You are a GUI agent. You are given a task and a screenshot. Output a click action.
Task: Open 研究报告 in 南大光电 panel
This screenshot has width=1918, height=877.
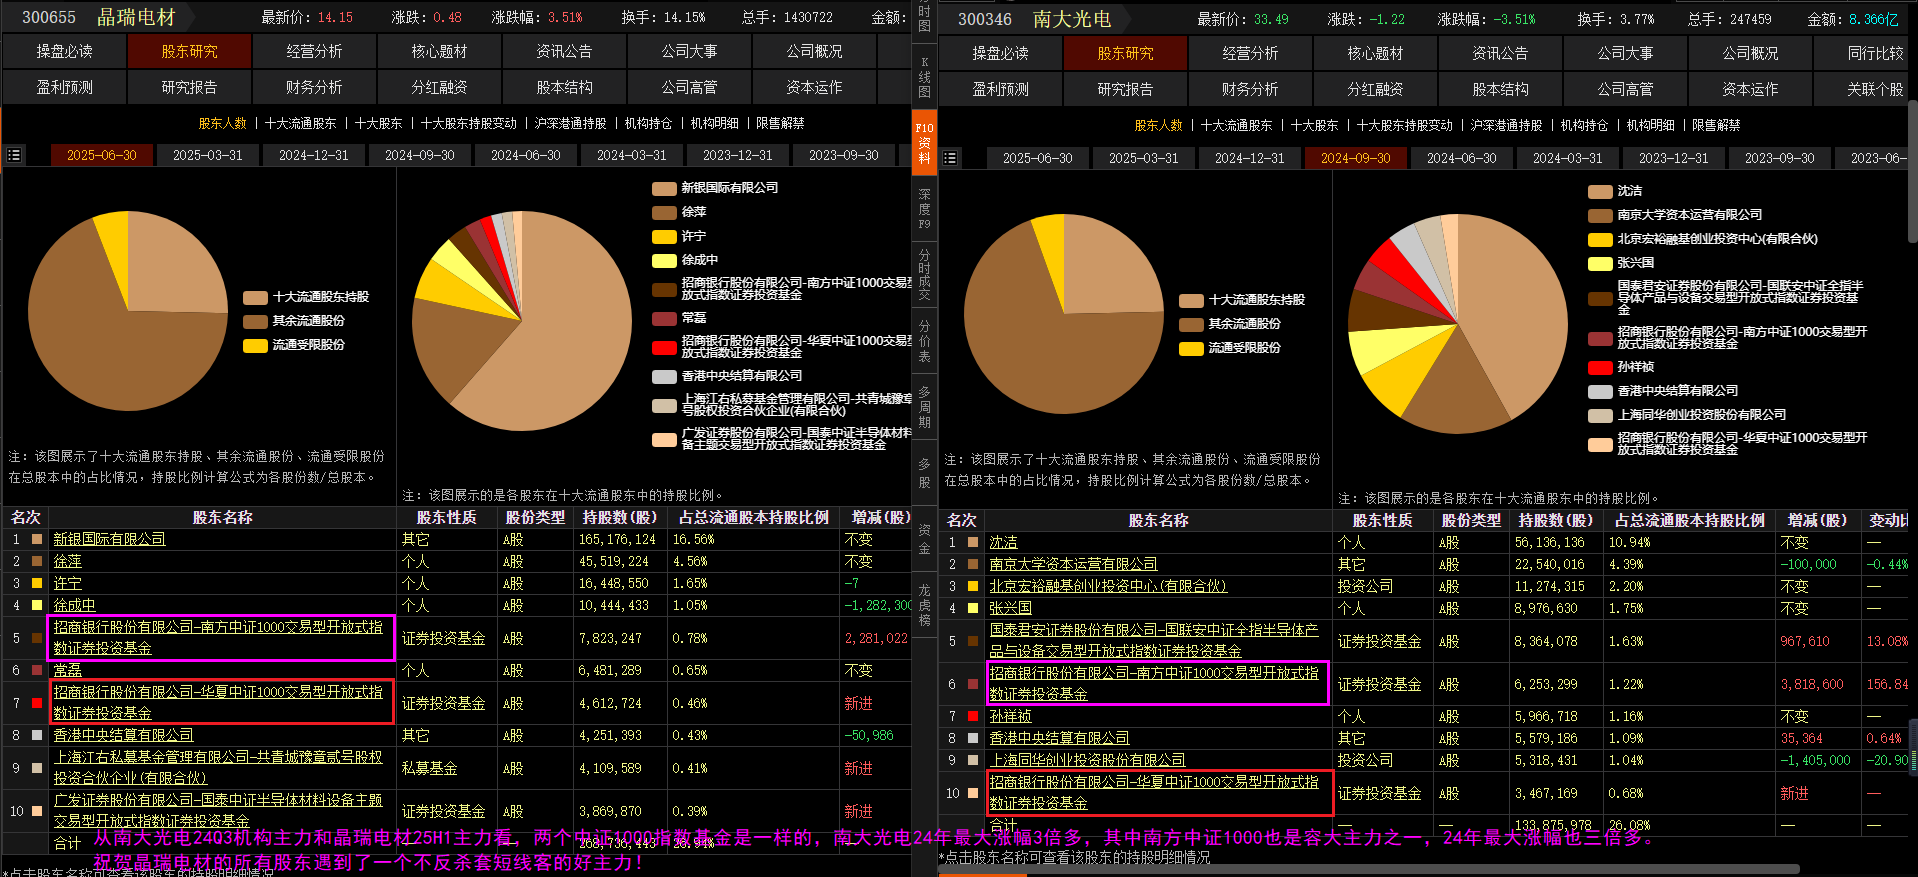tap(1125, 89)
